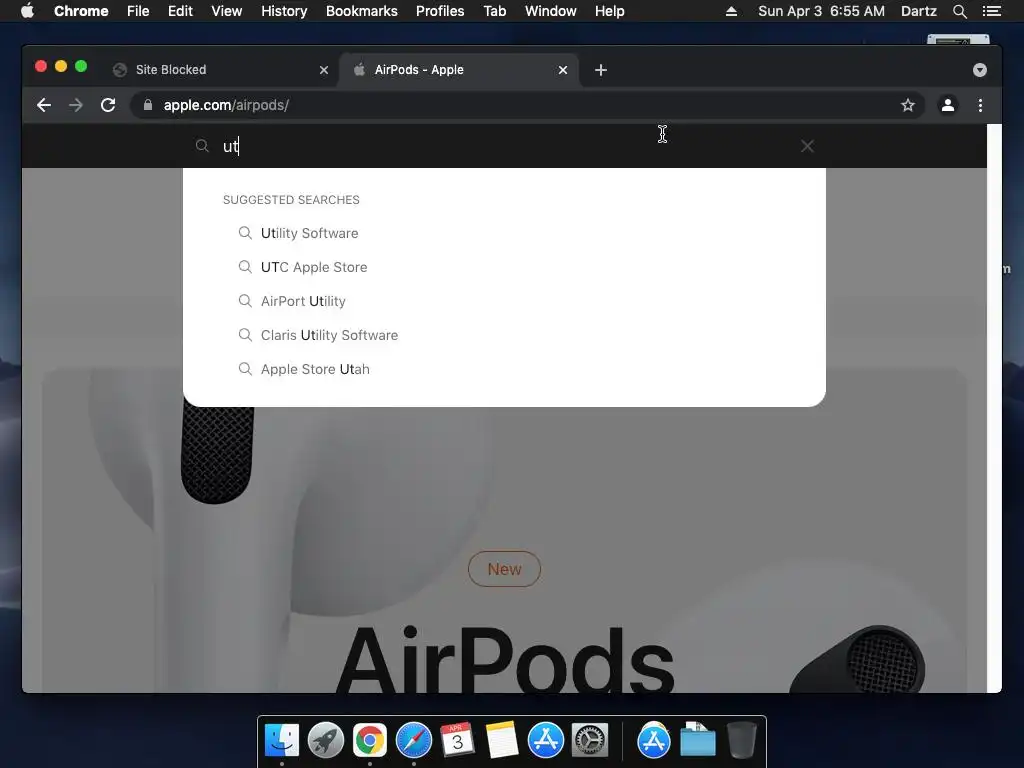Open Calendar from the Dock
The image size is (1024, 768).
[458, 741]
